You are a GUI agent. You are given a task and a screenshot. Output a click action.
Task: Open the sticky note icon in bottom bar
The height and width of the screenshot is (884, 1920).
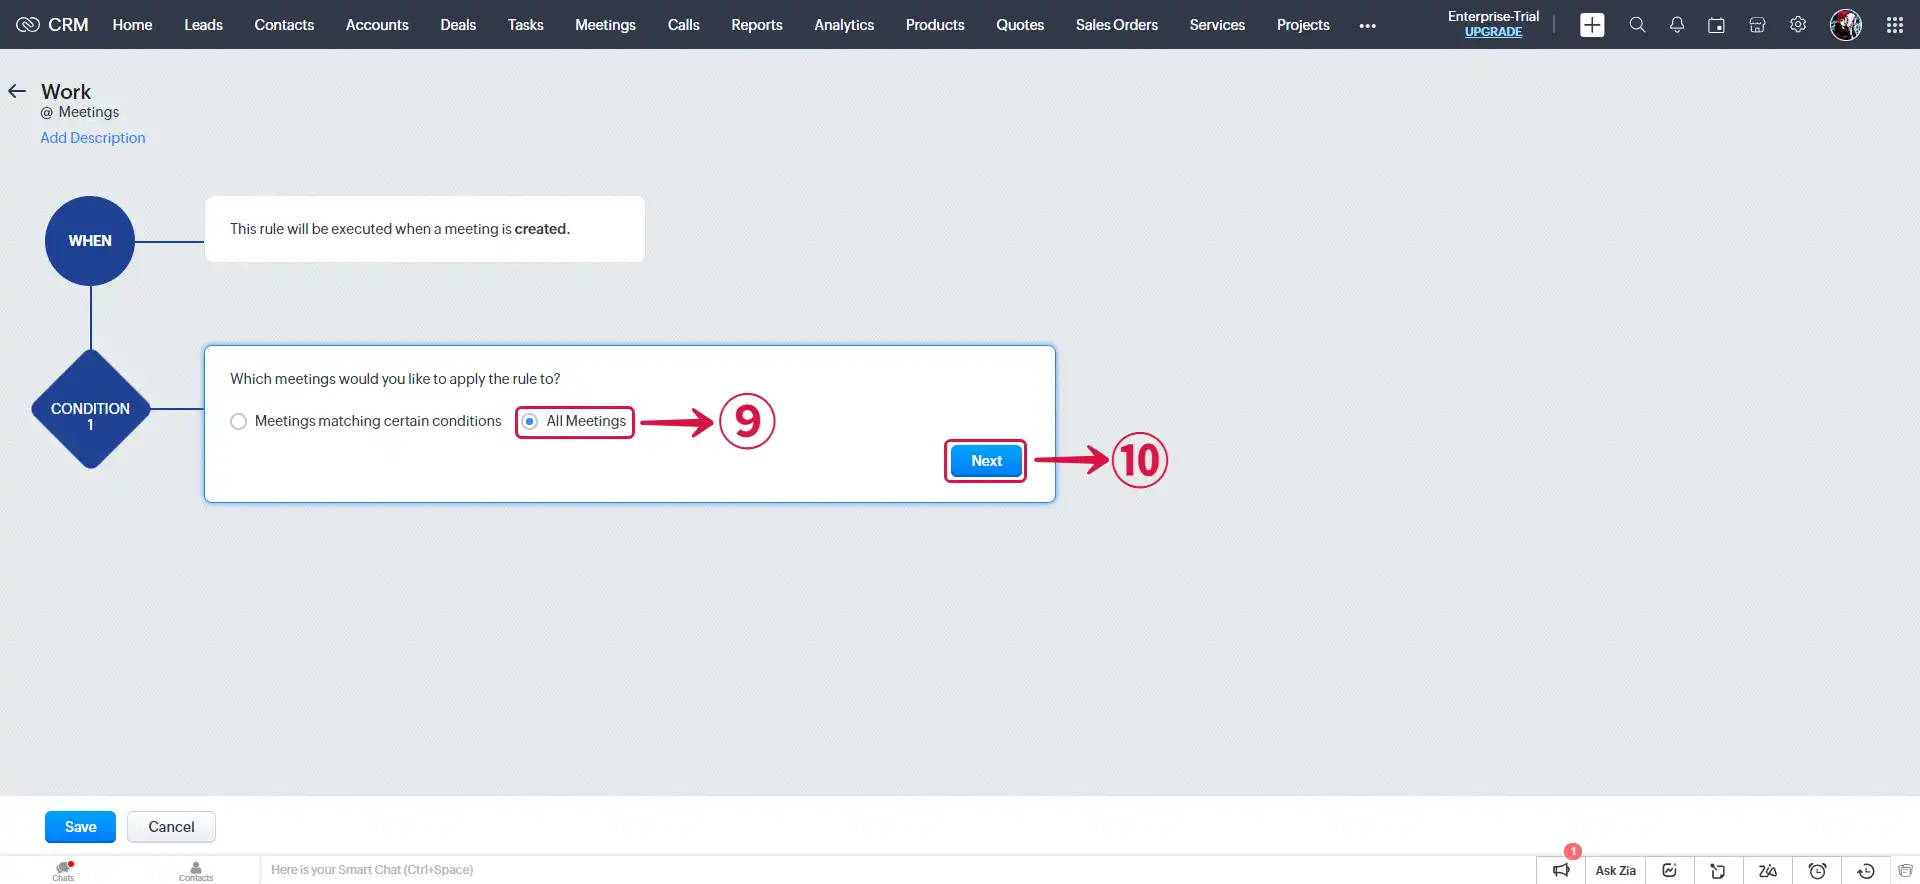(1718, 870)
